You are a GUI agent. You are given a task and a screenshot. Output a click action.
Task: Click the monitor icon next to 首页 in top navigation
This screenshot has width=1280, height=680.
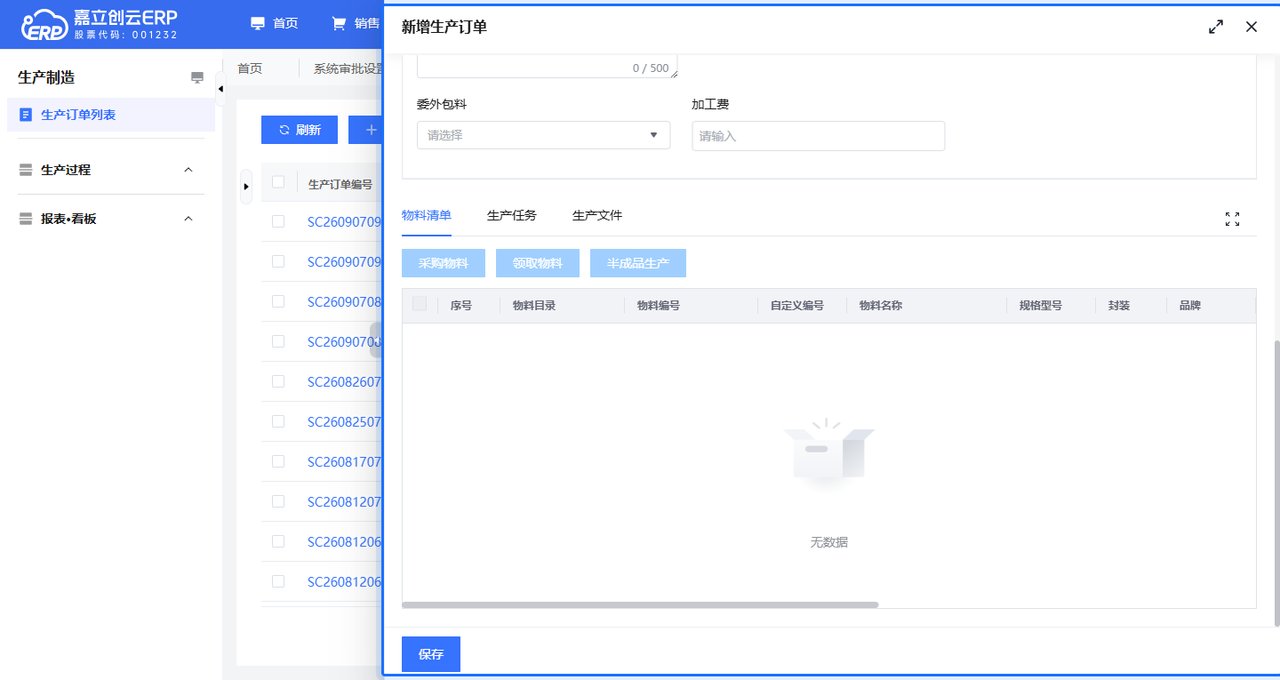coord(258,23)
